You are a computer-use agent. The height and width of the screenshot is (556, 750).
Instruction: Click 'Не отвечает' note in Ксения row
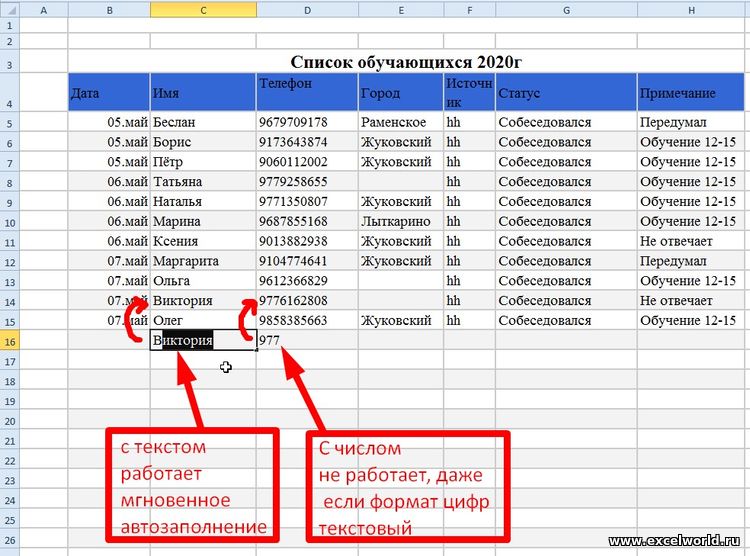pos(691,241)
